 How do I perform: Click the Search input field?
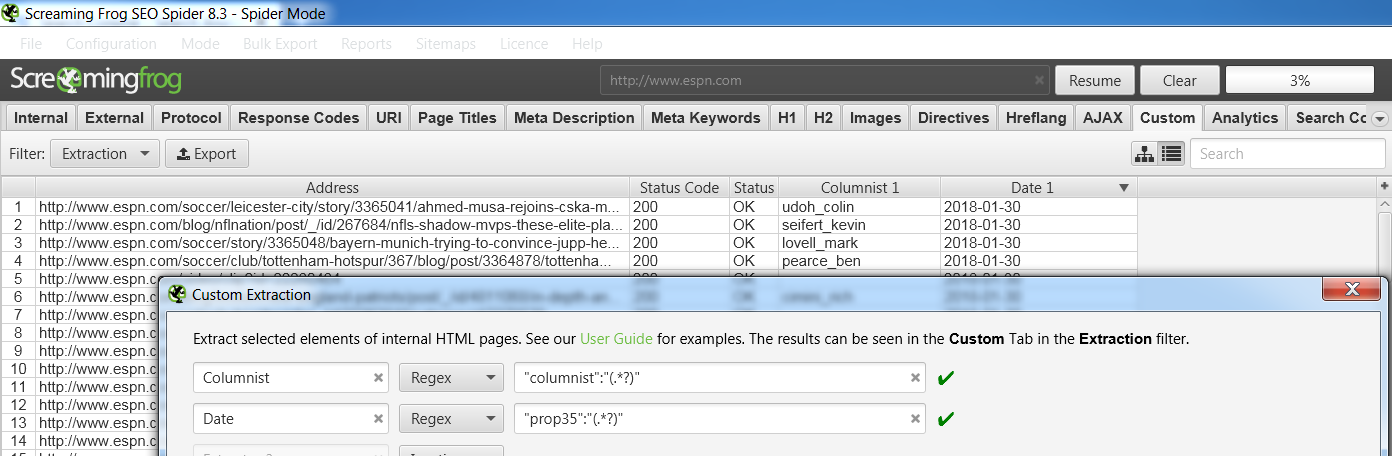click(x=1287, y=154)
